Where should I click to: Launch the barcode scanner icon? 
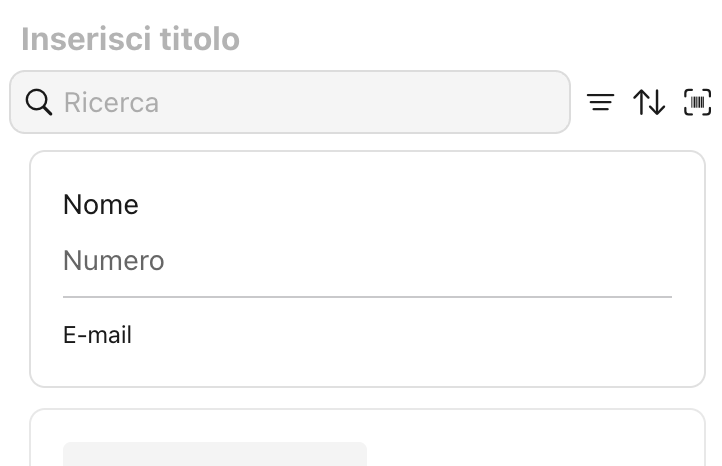[697, 102]
